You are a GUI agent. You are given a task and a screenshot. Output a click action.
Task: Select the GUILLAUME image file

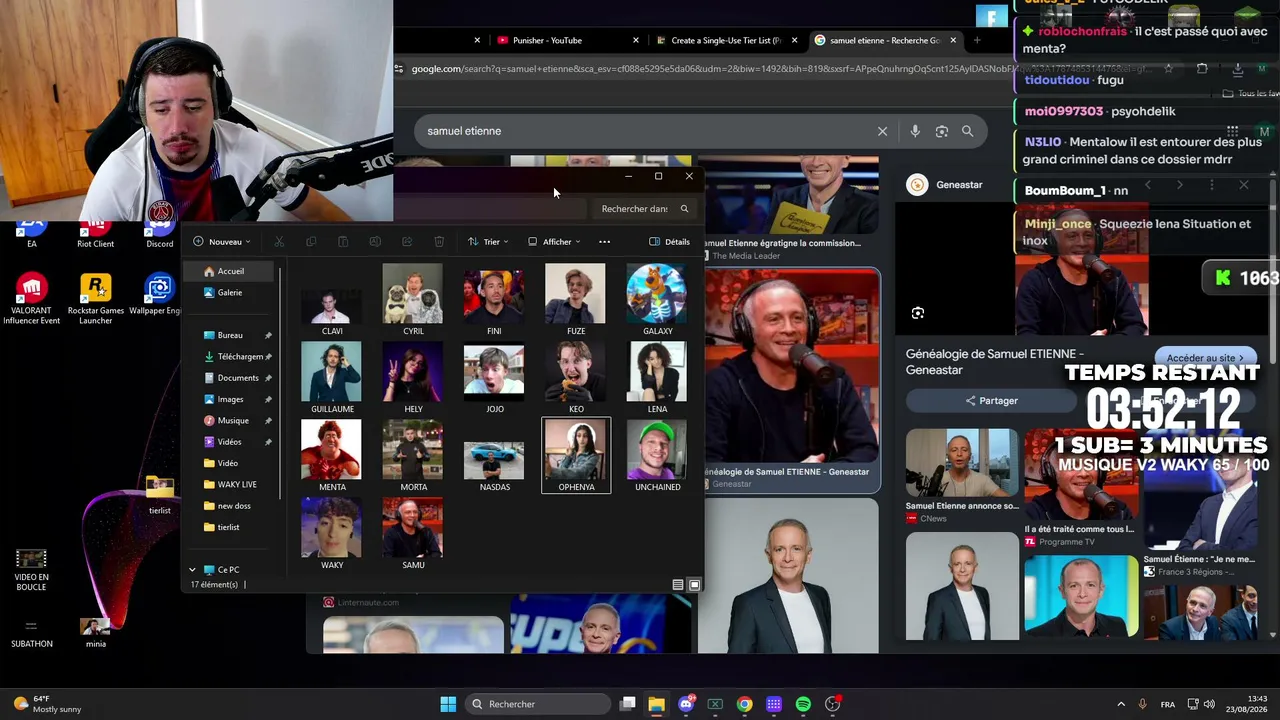tap(332, 378)
